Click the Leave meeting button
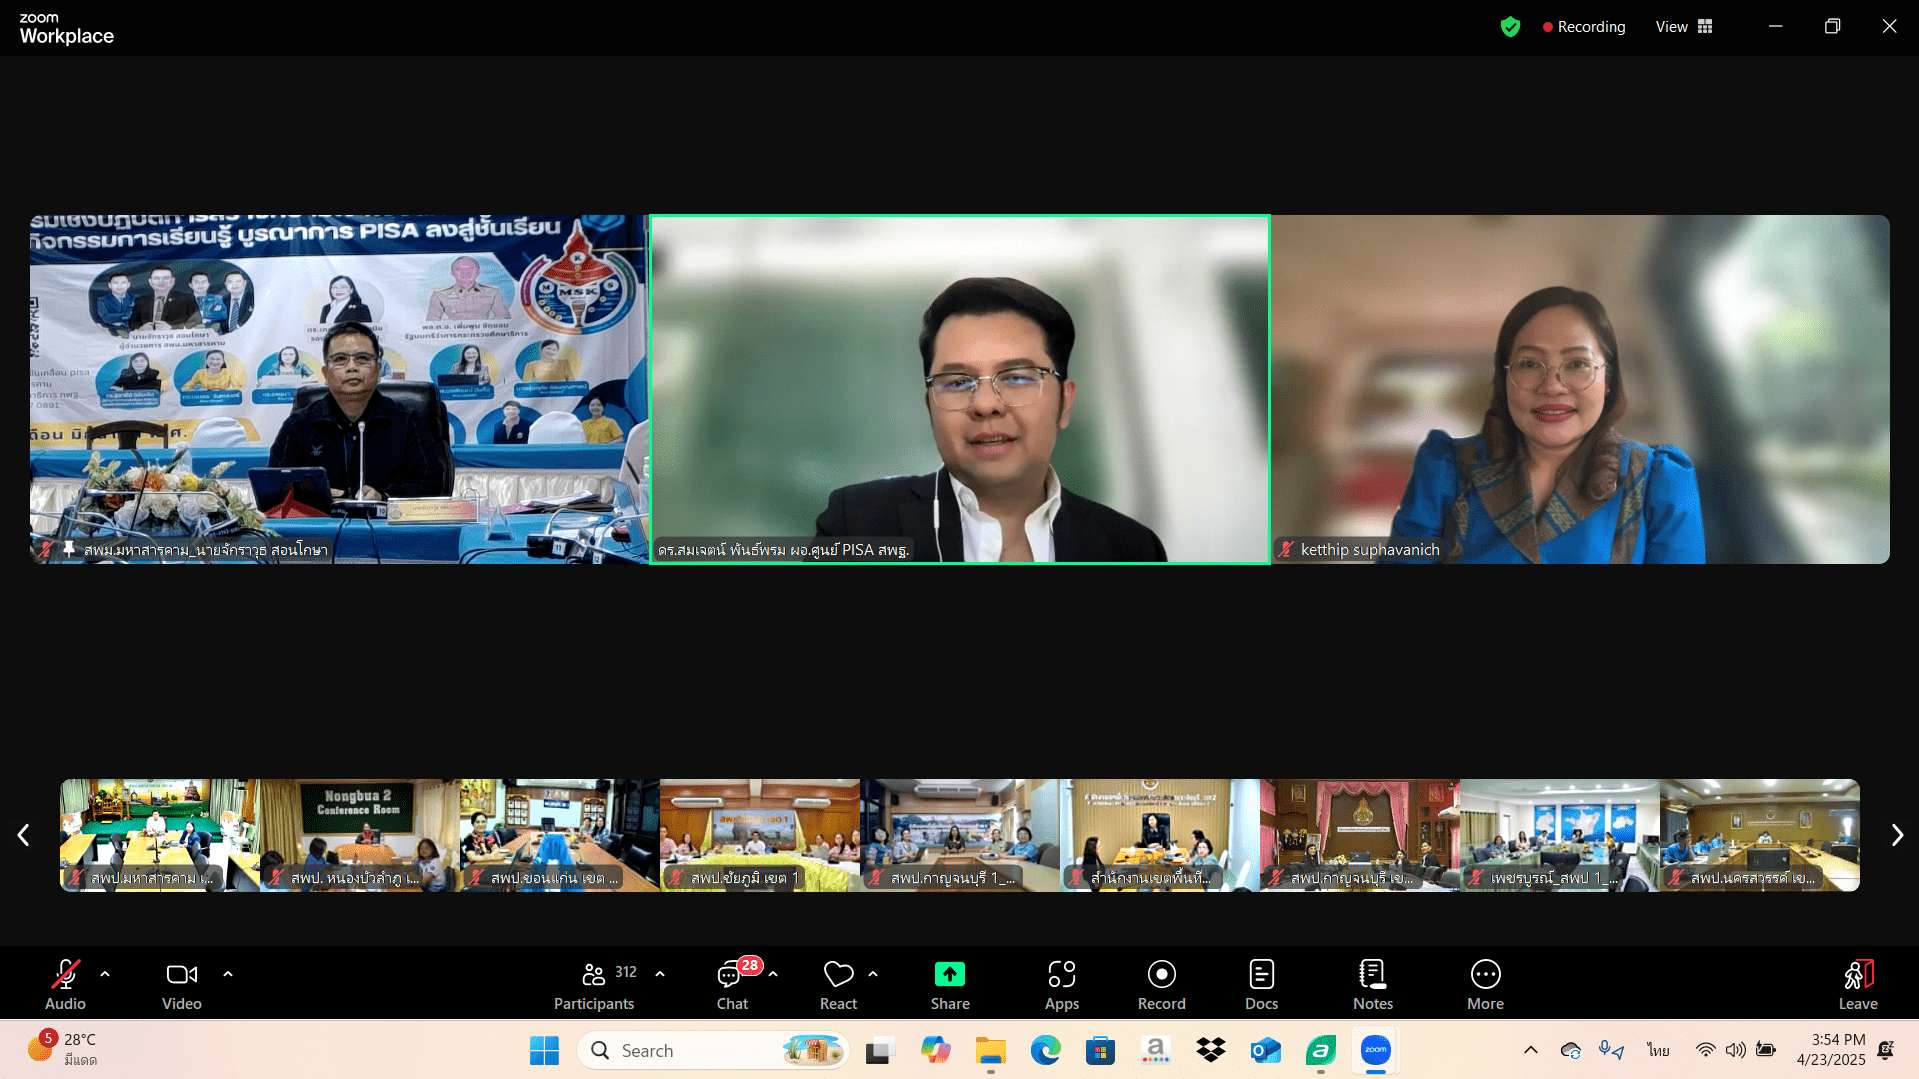The height and width of the screenshot is (1079, 1919). coord(1858,984)
